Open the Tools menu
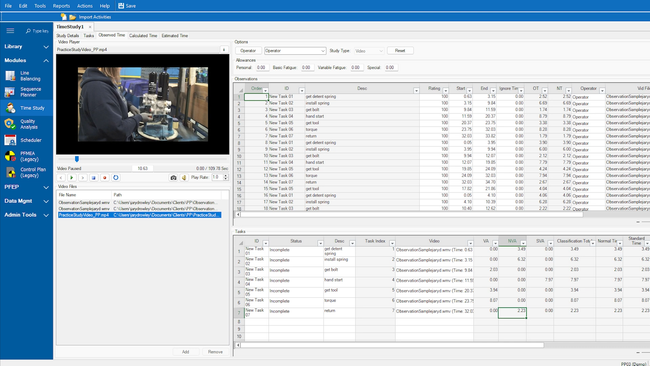The width and height of the screenshot is (650, 366). tap(40, 6)
